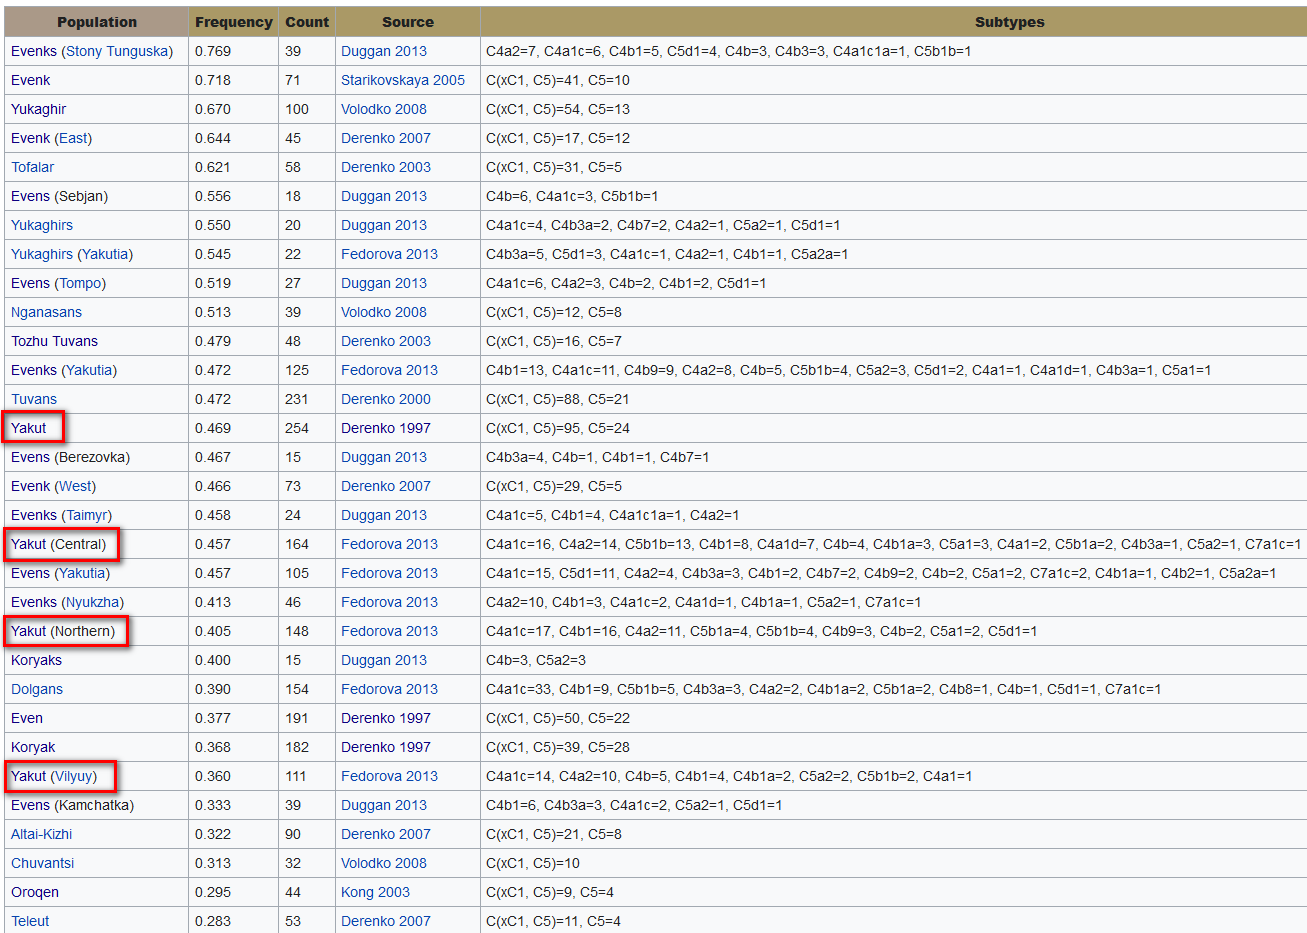Click the Taimyr link
This screenshot has width=1307, height=933.
87,515
